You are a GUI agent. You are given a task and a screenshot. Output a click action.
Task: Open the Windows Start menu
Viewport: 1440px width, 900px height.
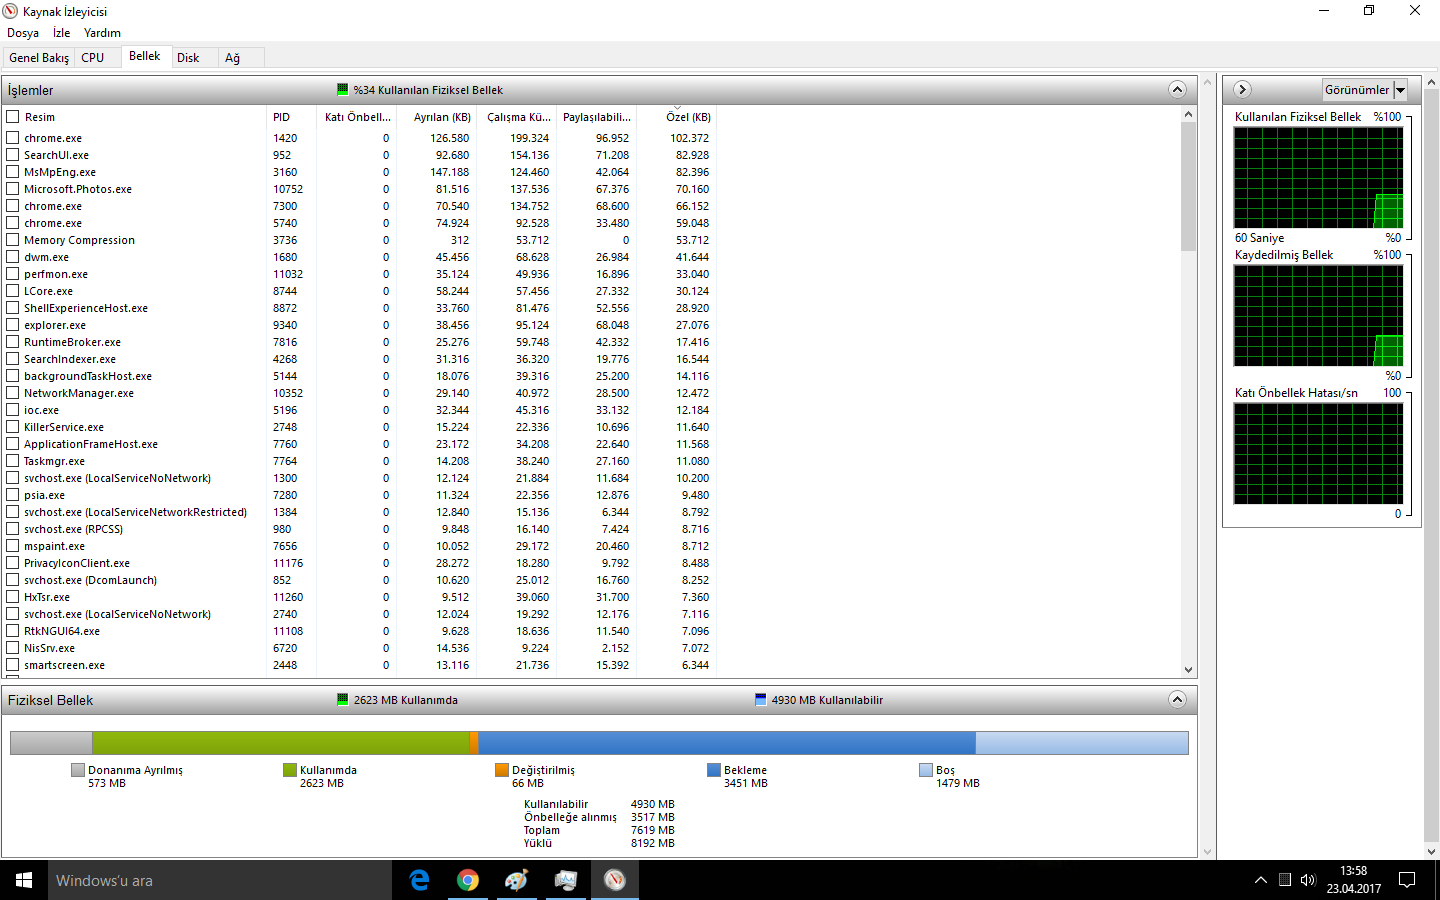(24, 880)
